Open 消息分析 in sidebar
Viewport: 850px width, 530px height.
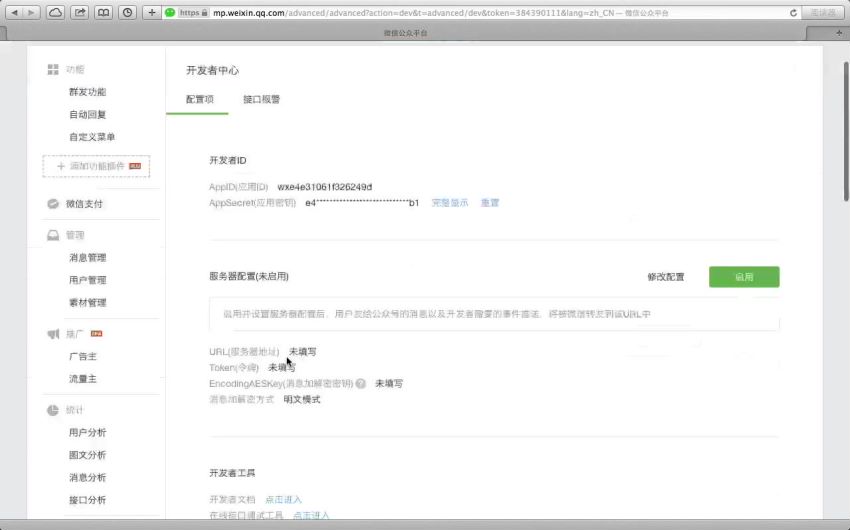click(x=87, y=478)
